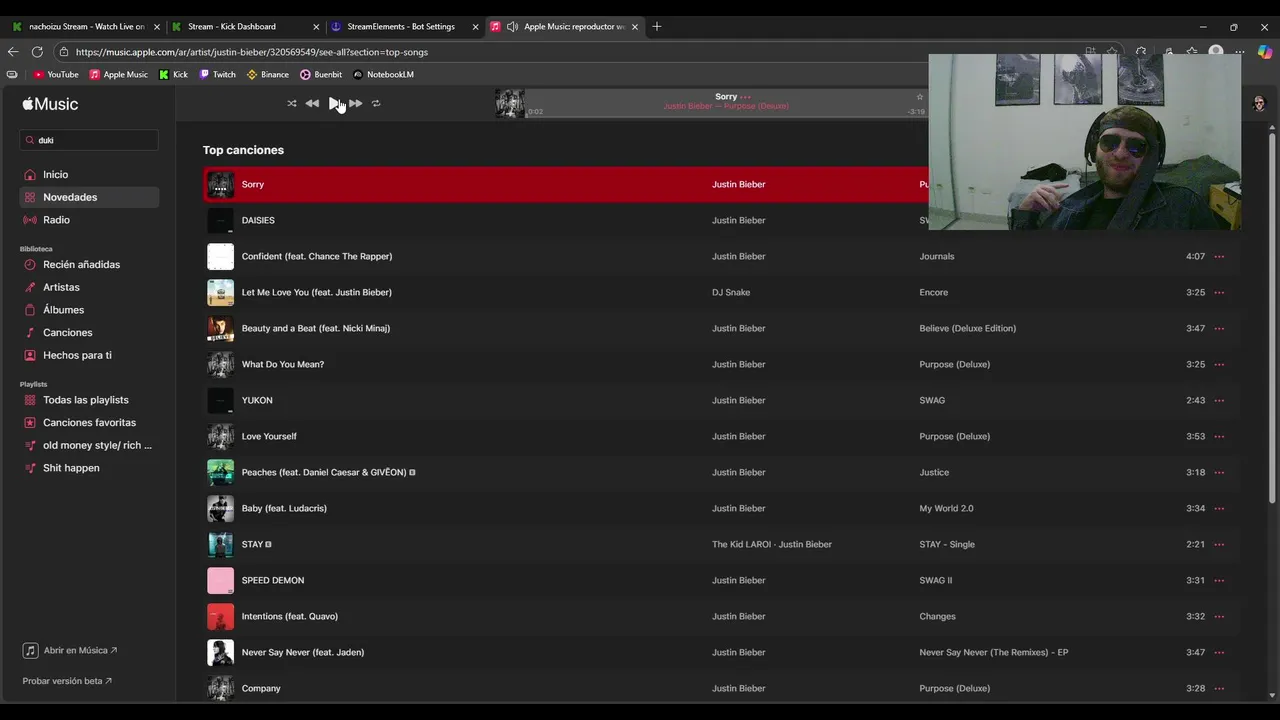Image resolution: width=1280 pixels, height=720 pixels.
Task: Switch to Stream - Kick Dashboard tab
Action: coord(245,26)
